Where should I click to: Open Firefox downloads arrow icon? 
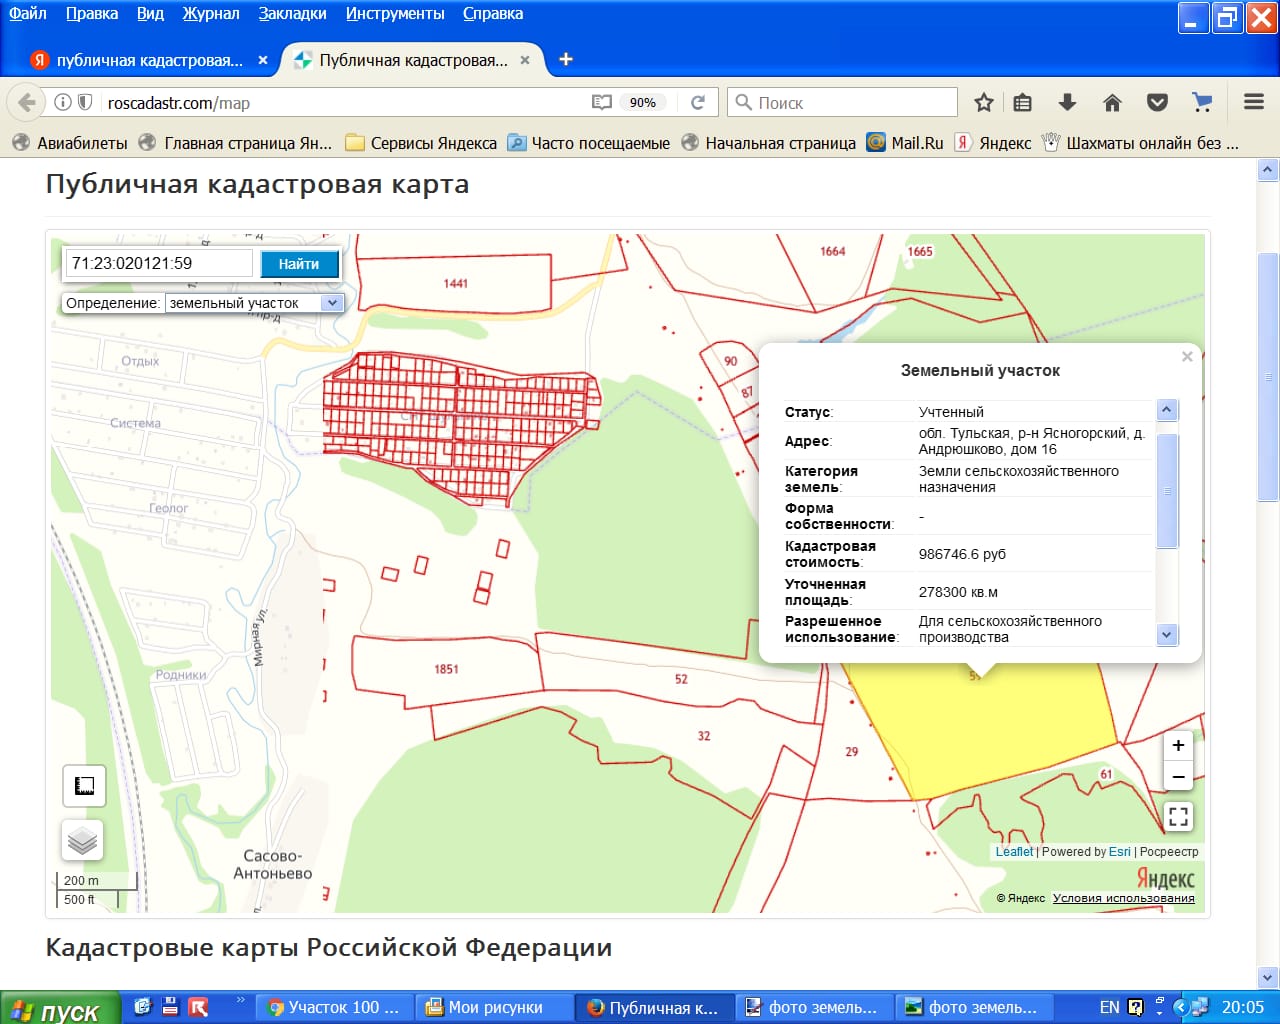coord(1067,103)
